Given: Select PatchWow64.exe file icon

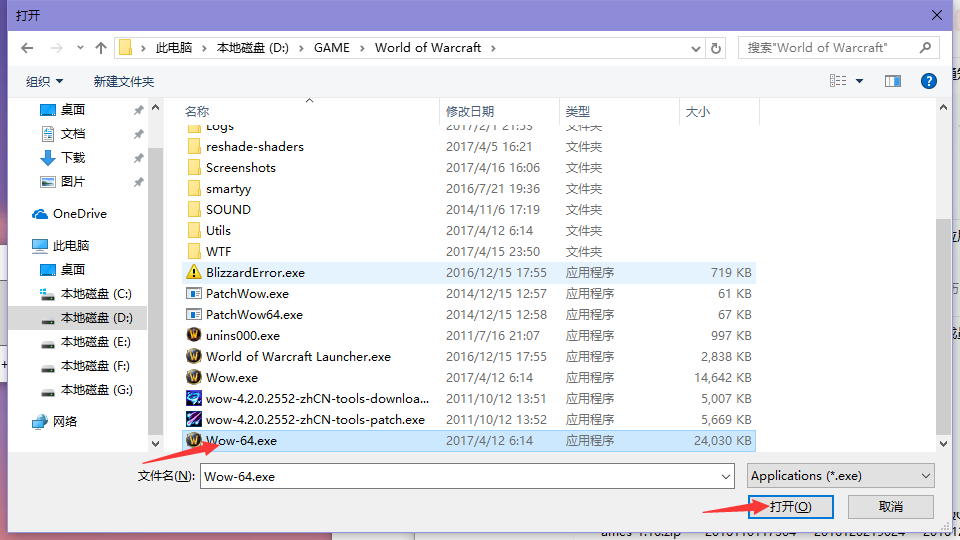Looking at the screenshot, I should pyautogui.click(x=193, y=314).
